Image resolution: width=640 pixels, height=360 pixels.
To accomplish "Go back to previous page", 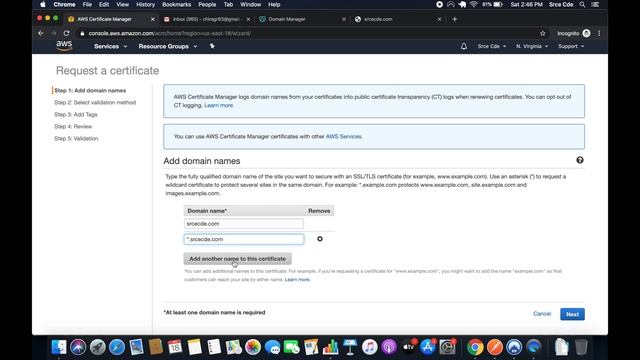I will click(x=41, y=33).
